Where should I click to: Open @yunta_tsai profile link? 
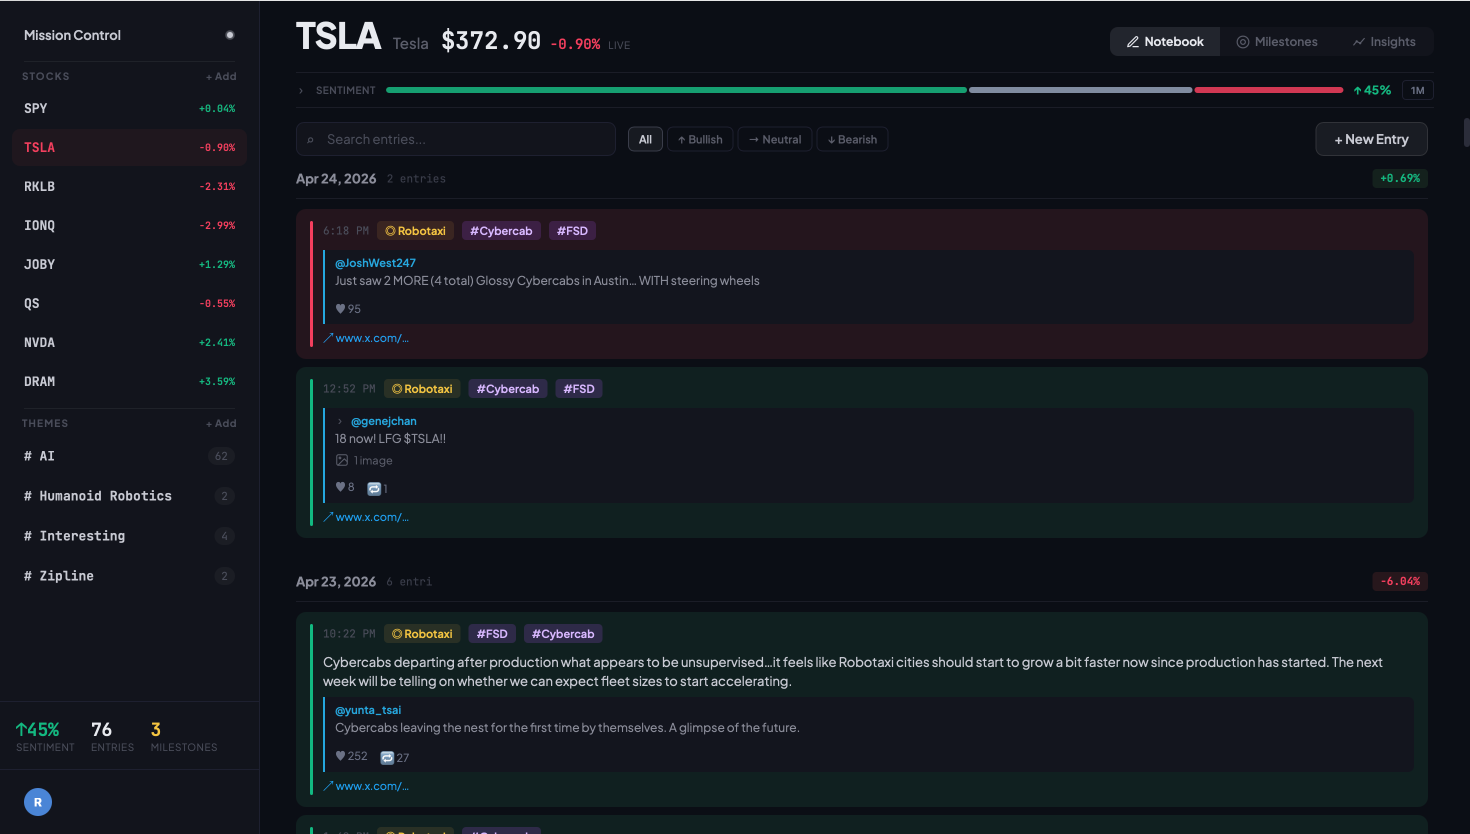click(368, 710)
